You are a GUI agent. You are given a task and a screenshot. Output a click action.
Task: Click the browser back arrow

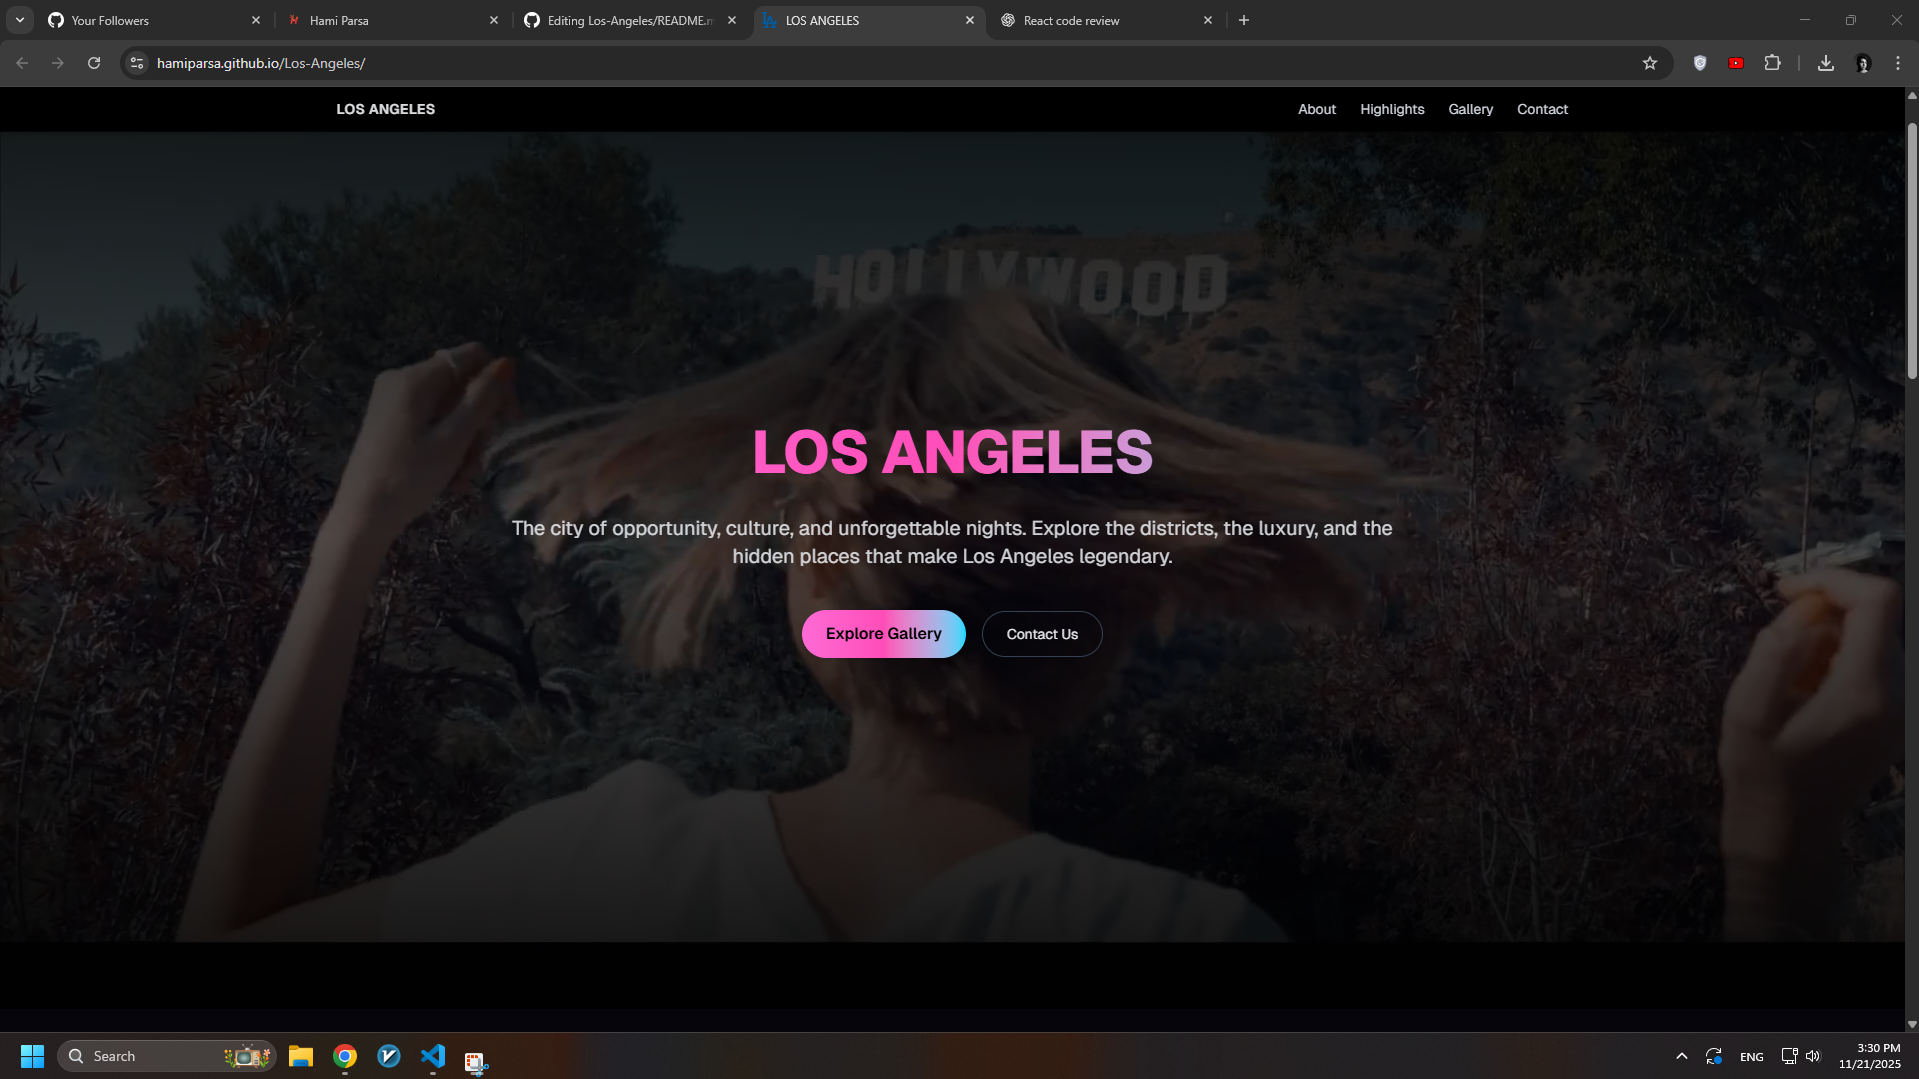point(22,63)
